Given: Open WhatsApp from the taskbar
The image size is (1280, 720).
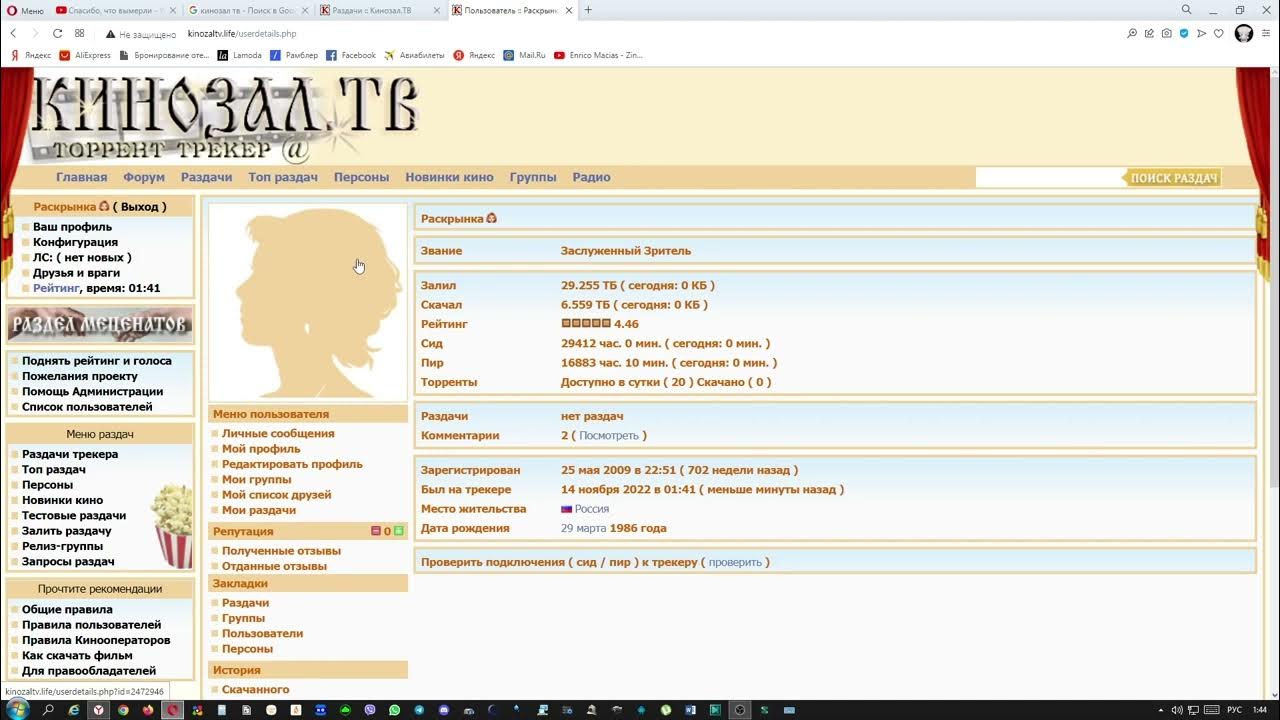Looking at the screenshot, I should [395, 710].
